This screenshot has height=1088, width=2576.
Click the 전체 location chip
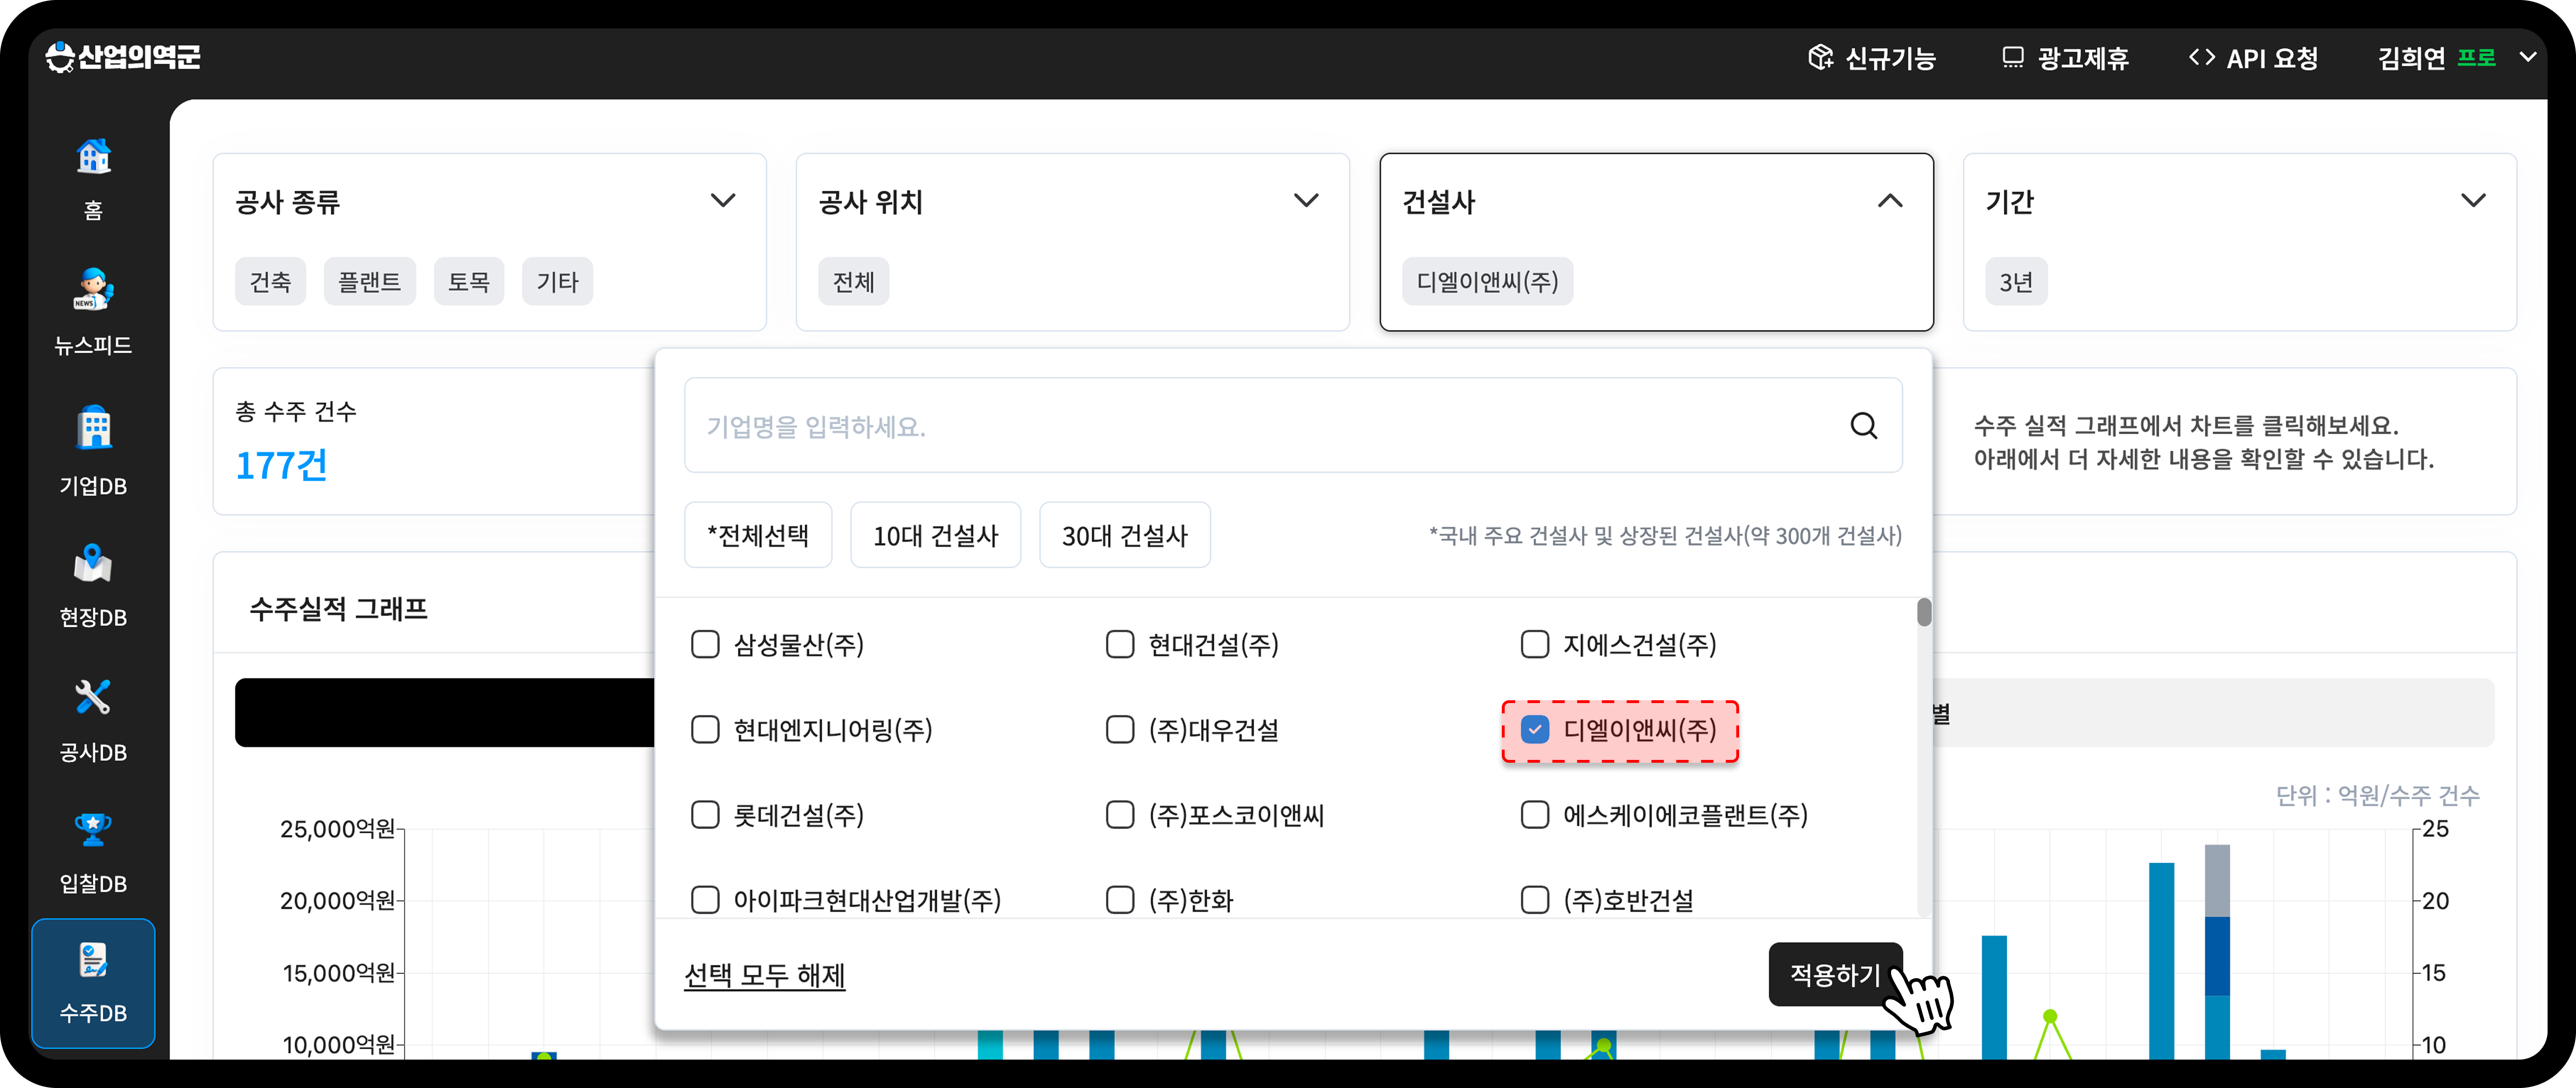(x=853, y=282)
